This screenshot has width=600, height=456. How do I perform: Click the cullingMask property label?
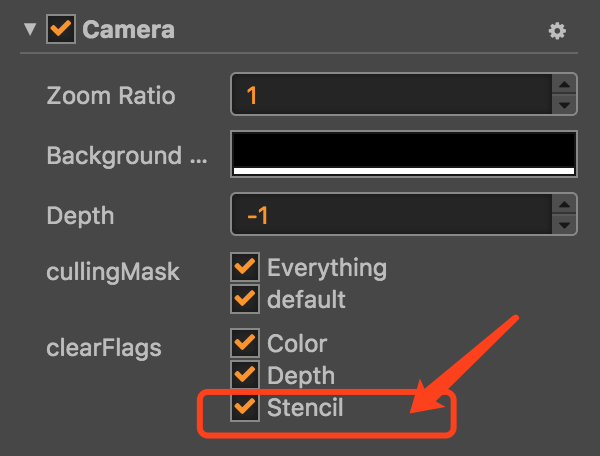[x=113, y=272]
